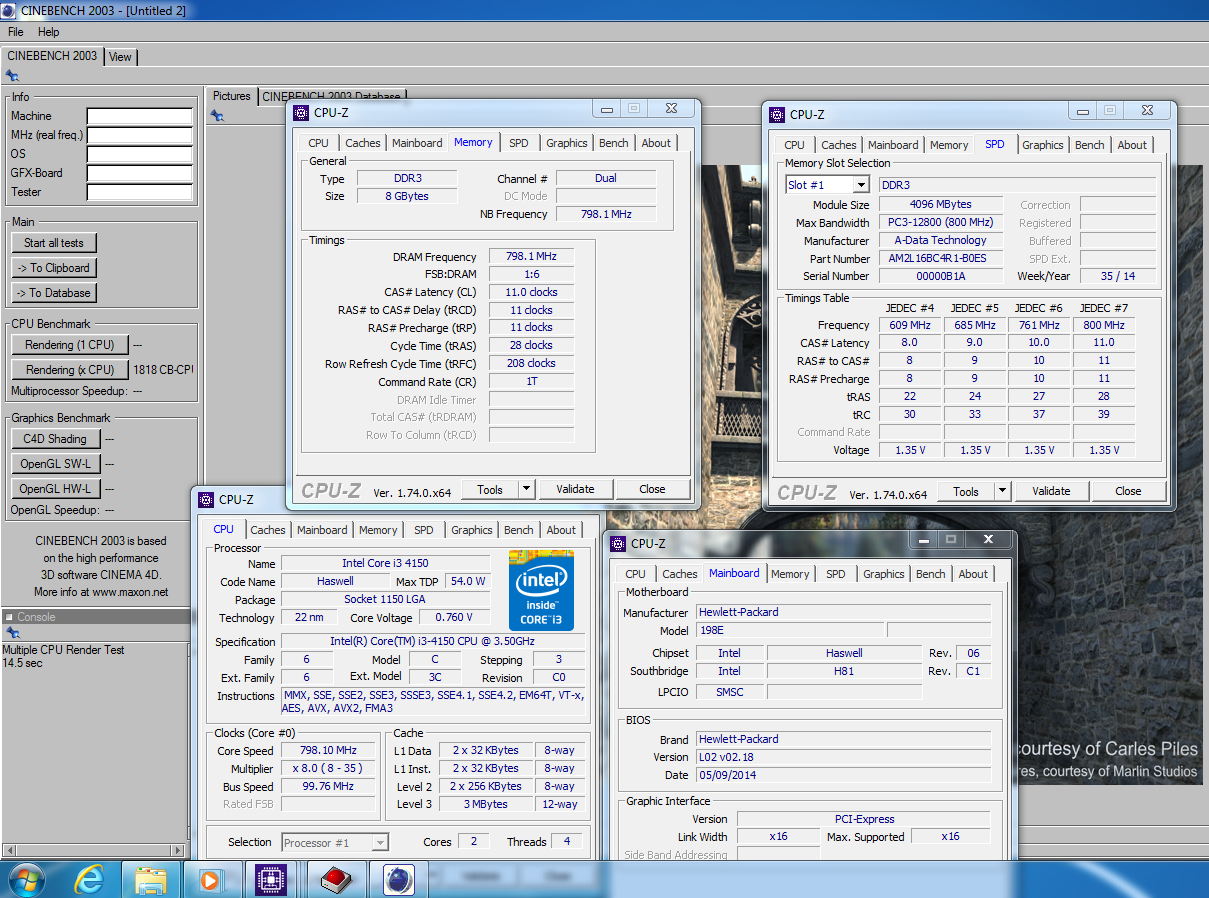Open Graphics tab in CPU-Z SPD window
Image resolution: width=1209 pixels, height=898 pixels.
[1043, 145]
